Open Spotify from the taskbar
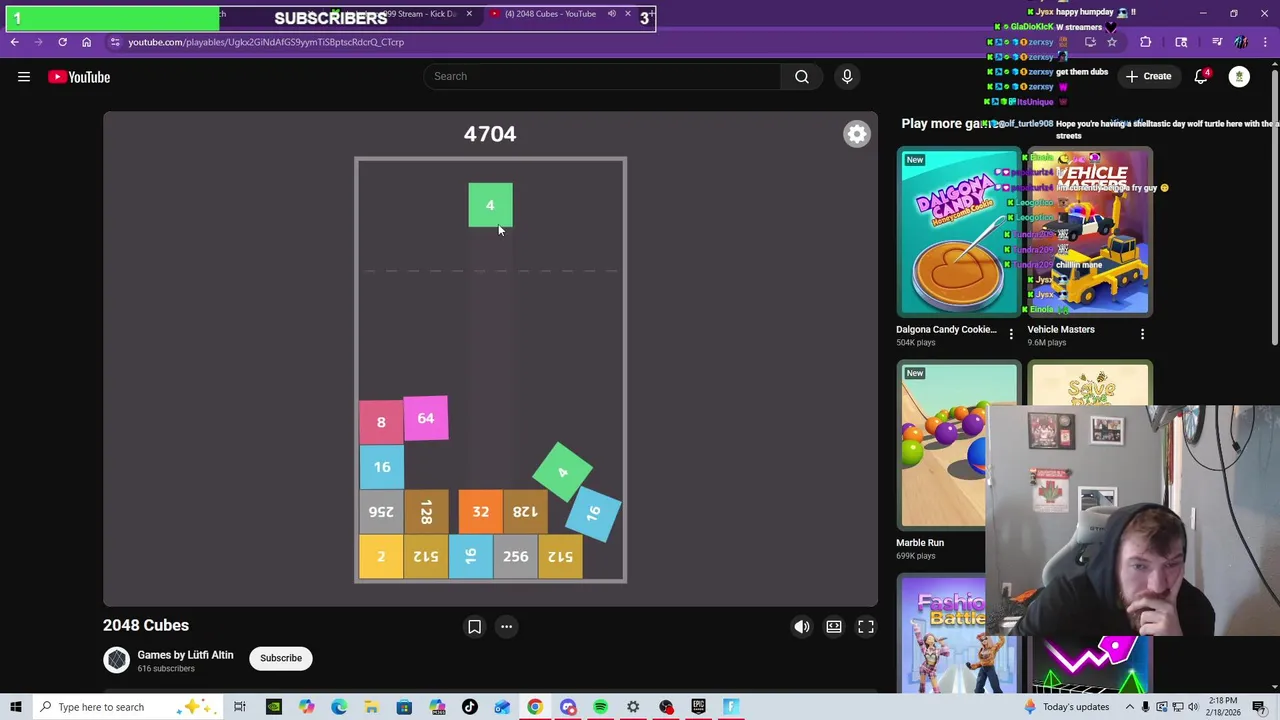Screen dimensions: 1280x720 [600, 707]
